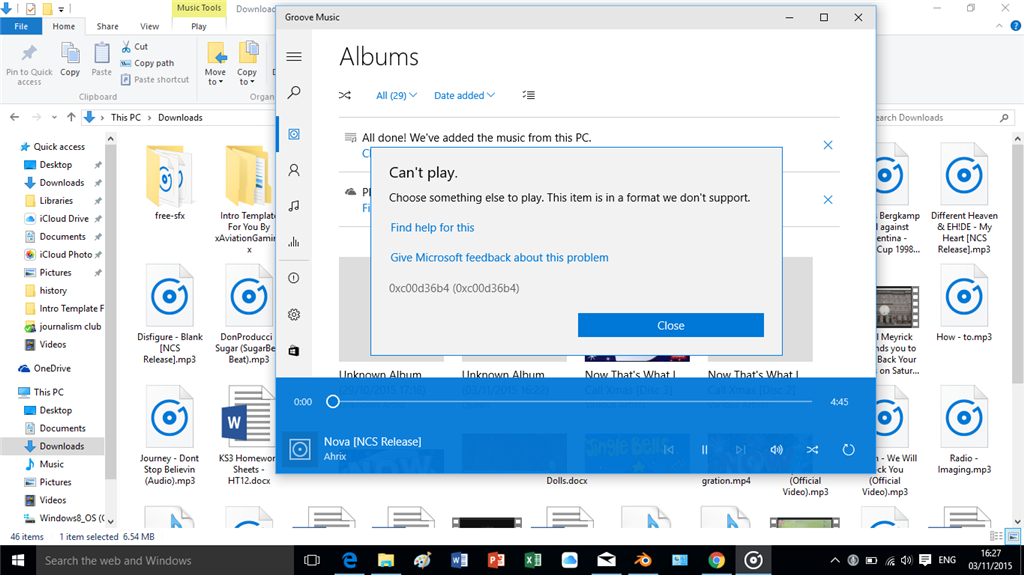
Task: Dismiss the 'All done' notification
Action: click(827, 145)
